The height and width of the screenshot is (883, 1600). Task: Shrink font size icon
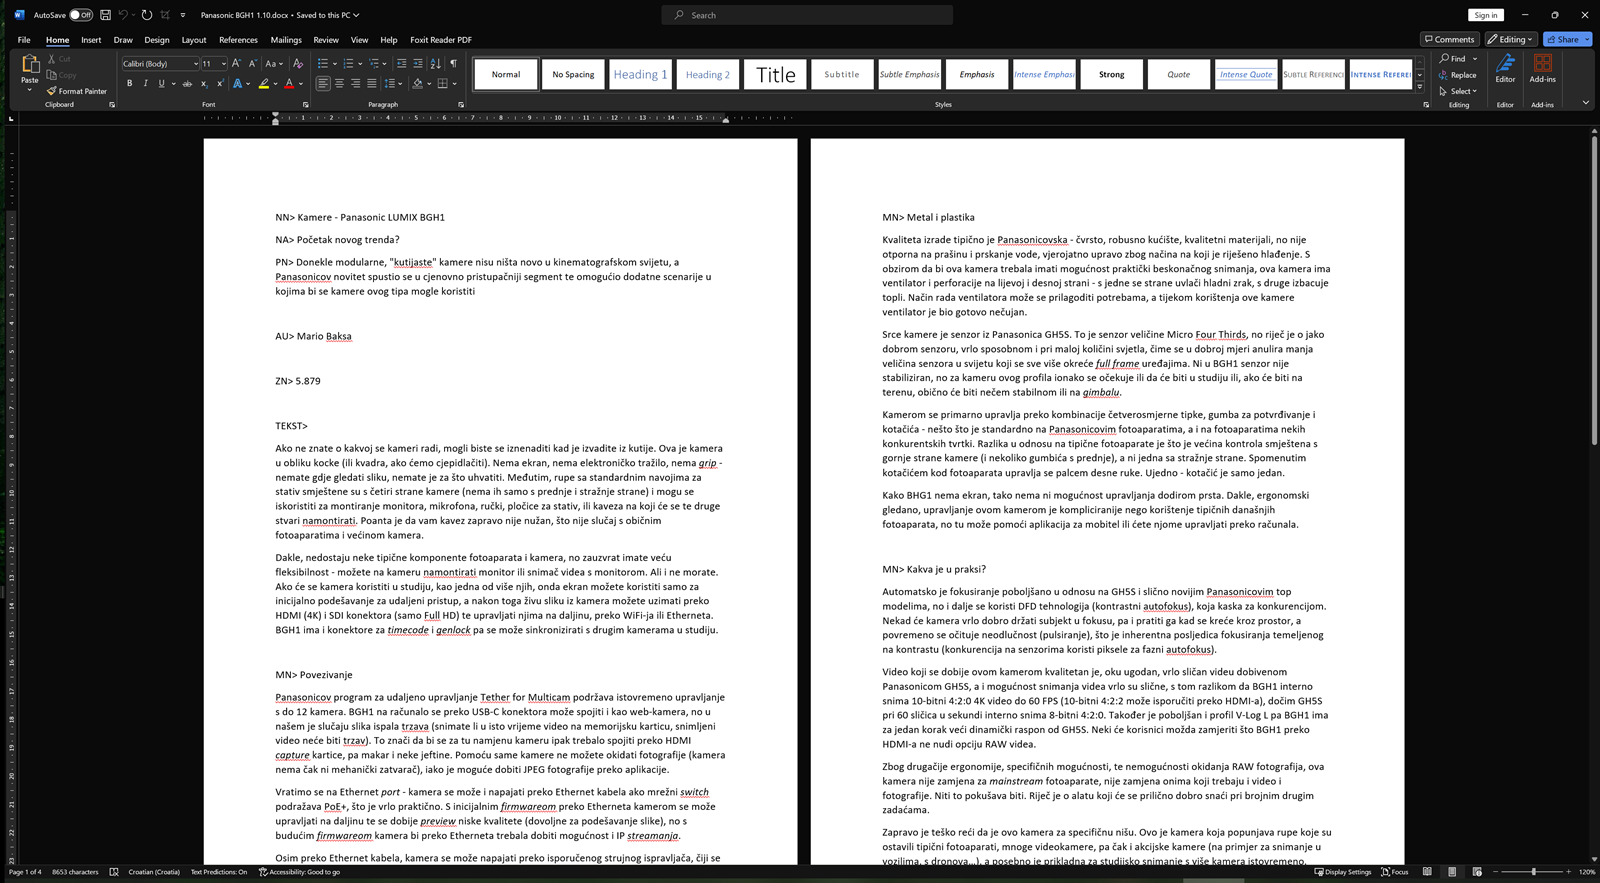[x=252, y=63]
